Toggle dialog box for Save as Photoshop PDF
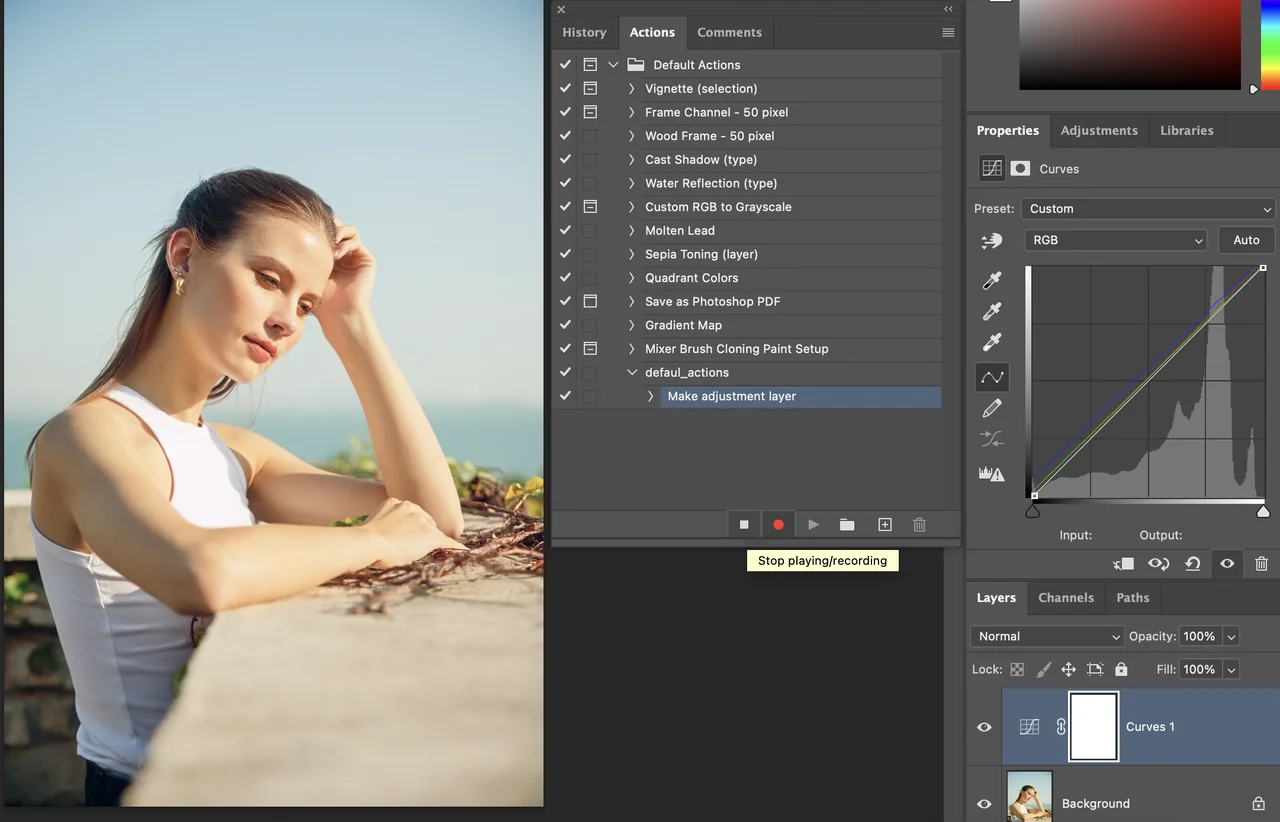Viewport: 1280px width, 822px height. (590, 301)
